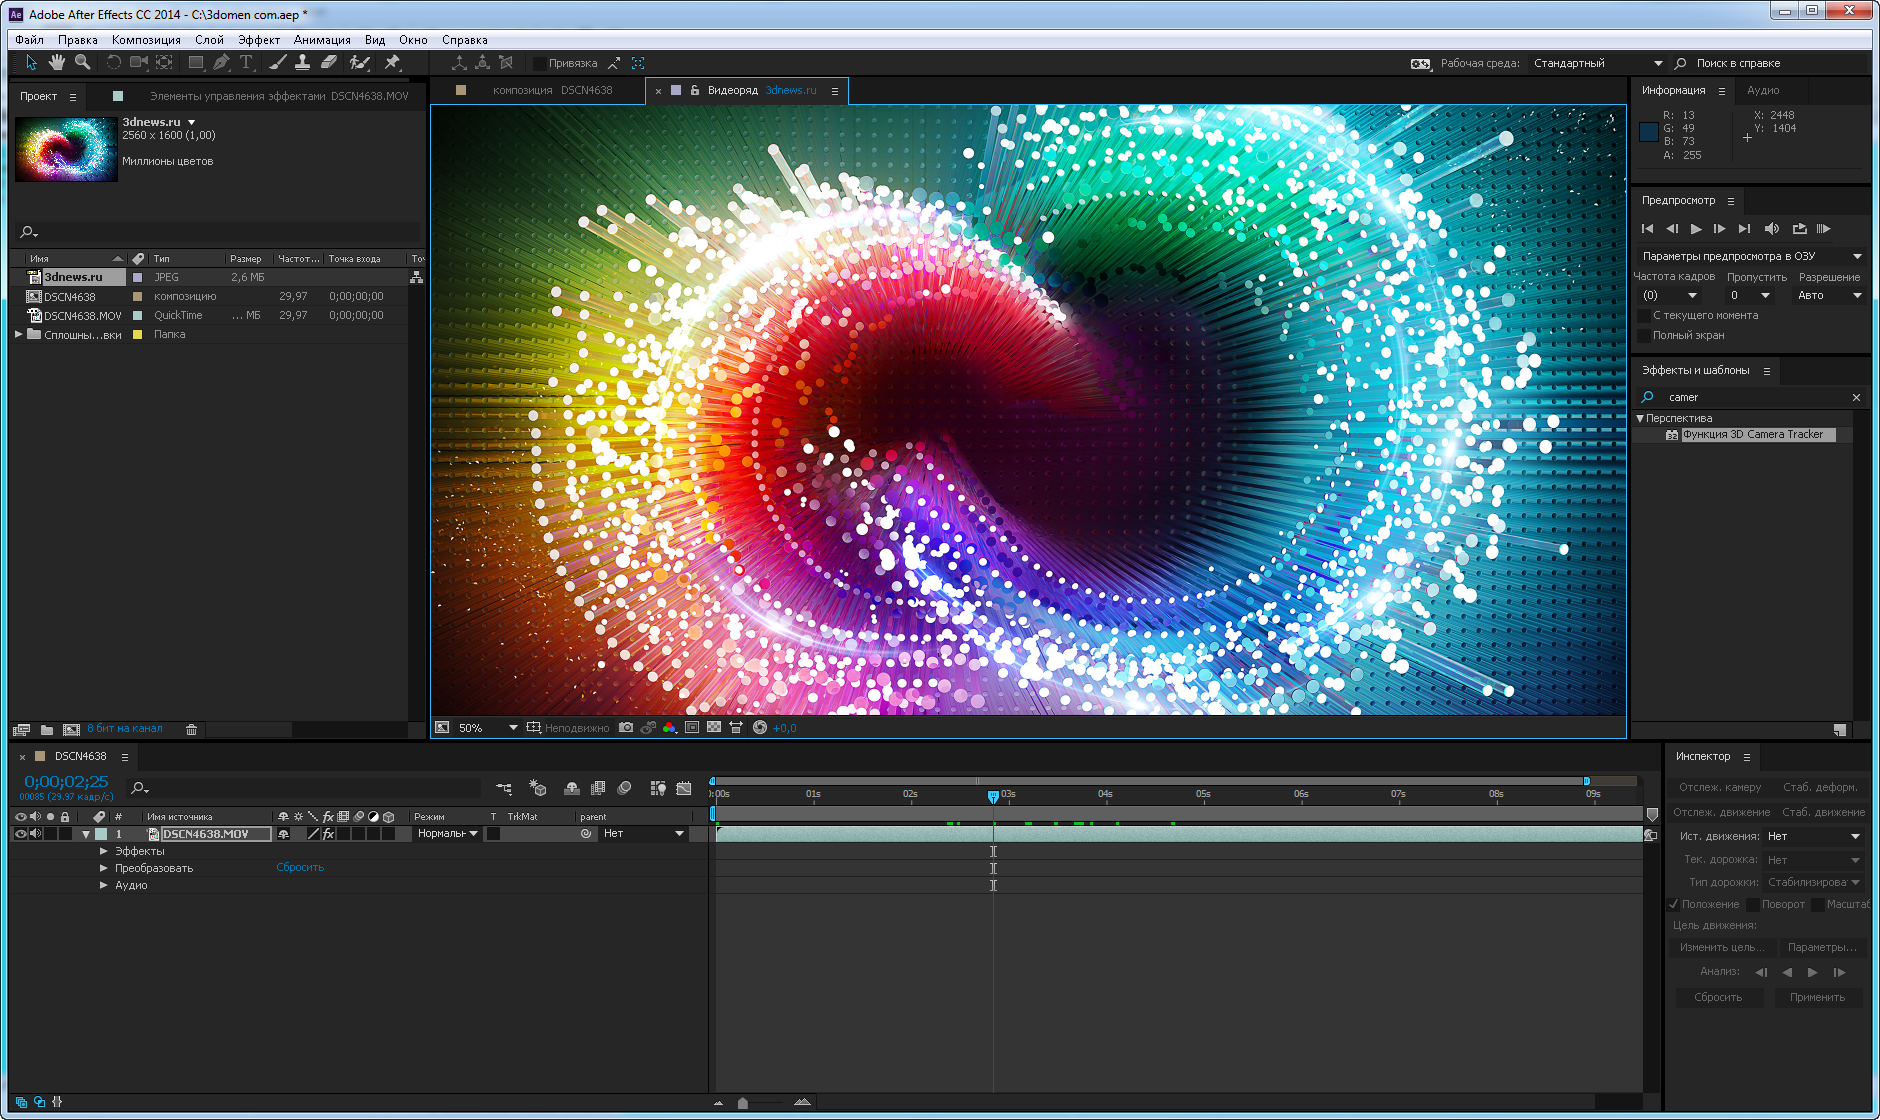The width and height of the screenshot is (1880, 1120).
Task: Play the preview with Play button
Action: [x=1696, y=229]
